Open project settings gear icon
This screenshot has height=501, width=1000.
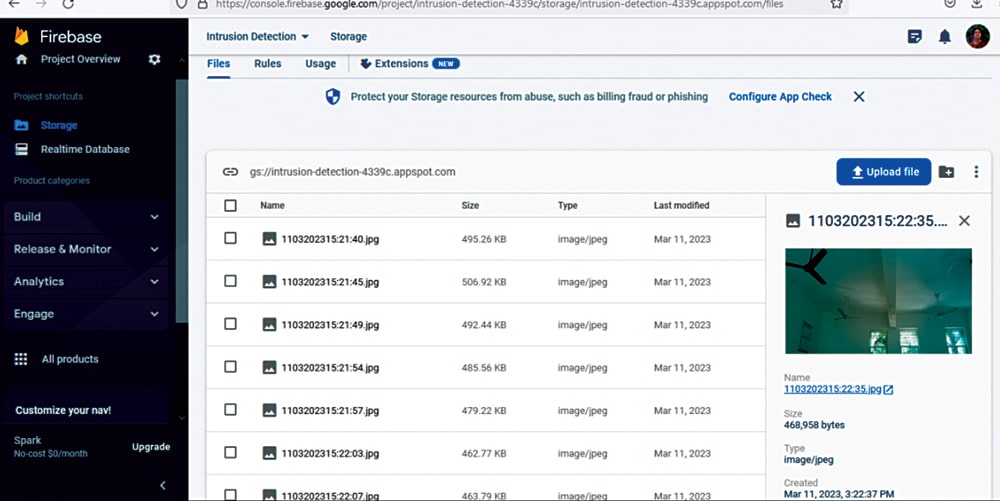154,60
